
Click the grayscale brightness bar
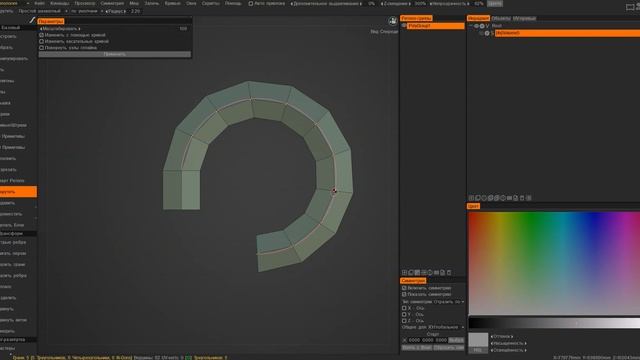[x=554, y=323]
